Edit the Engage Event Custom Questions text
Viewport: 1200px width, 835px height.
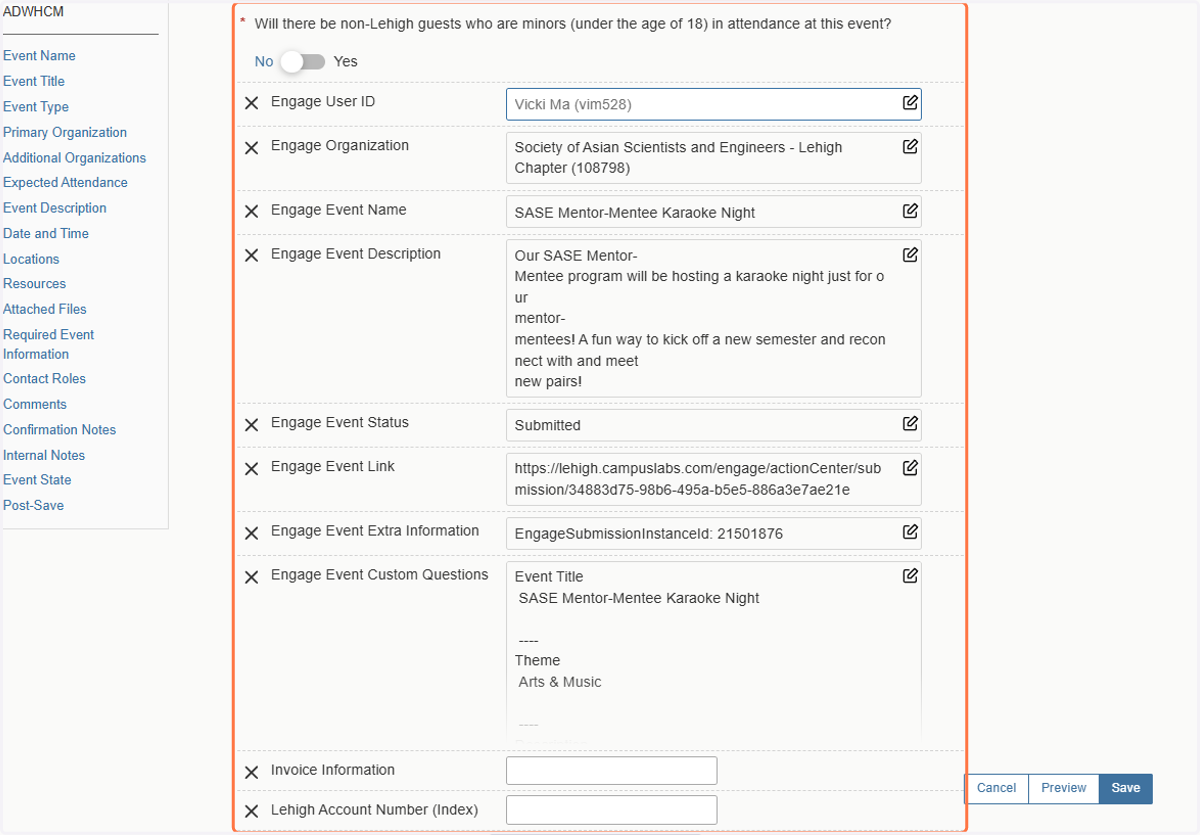pos(910,575)
